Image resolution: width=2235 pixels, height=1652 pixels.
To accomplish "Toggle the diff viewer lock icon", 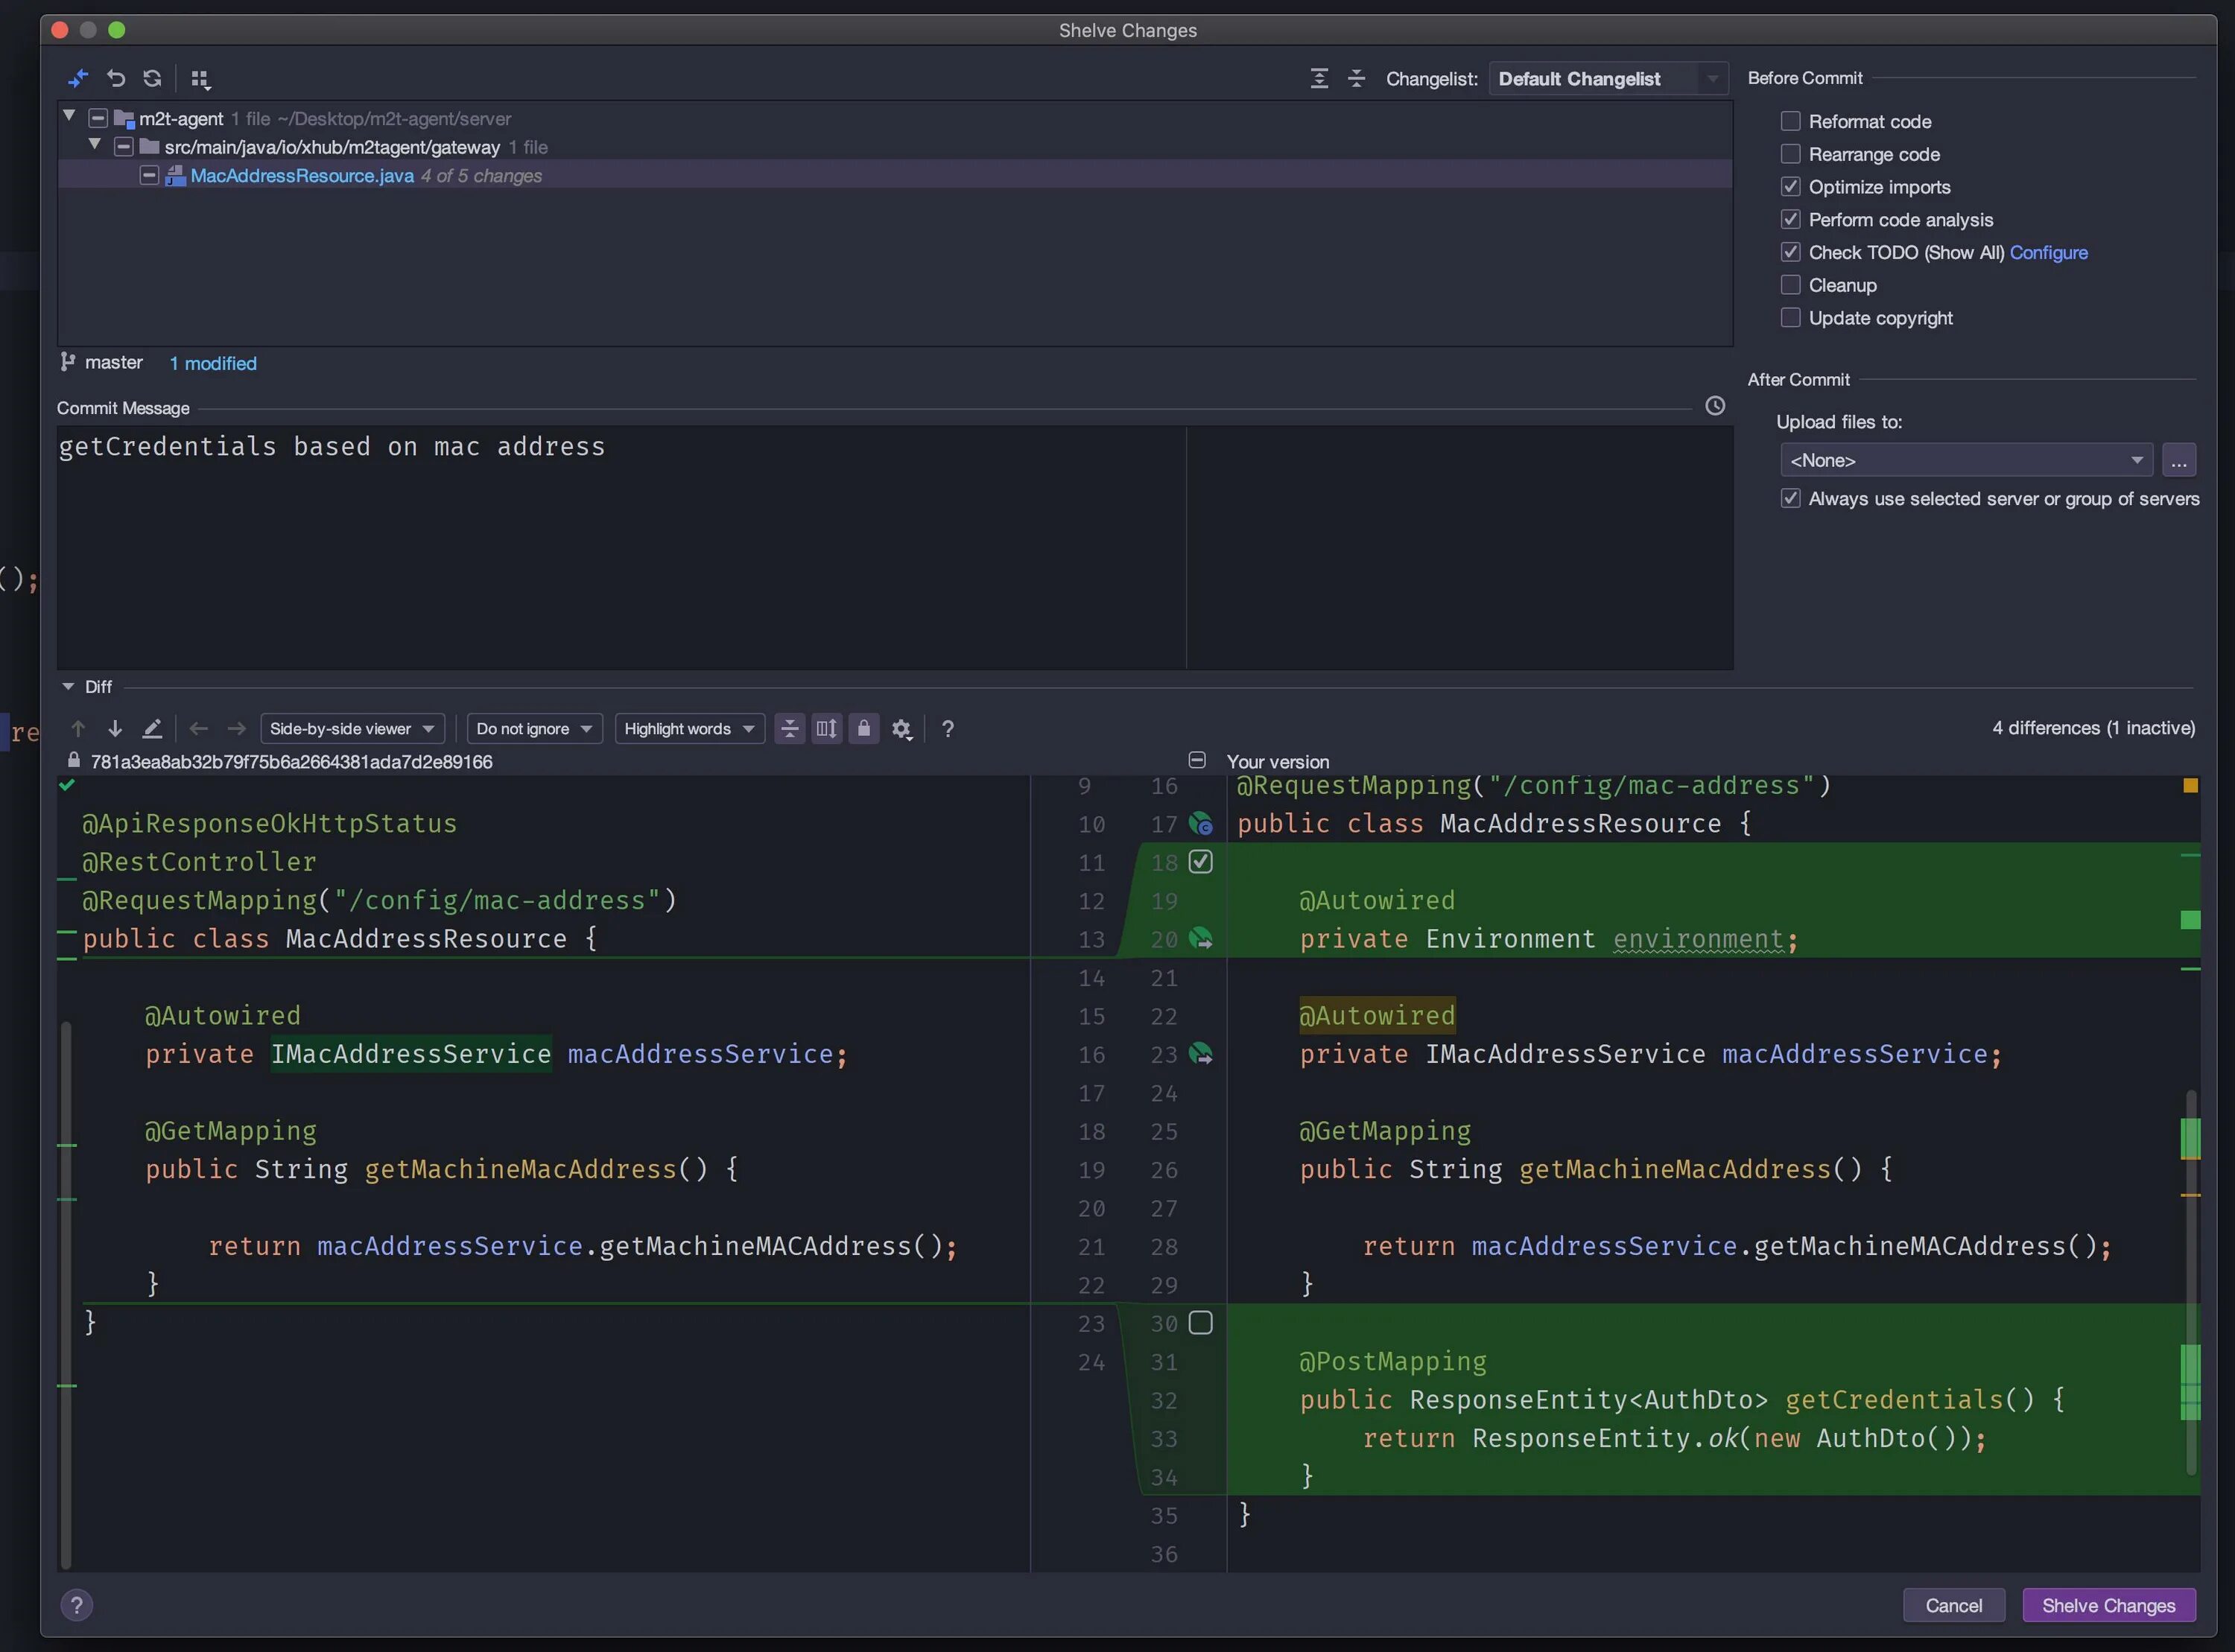I will [864, 728].
